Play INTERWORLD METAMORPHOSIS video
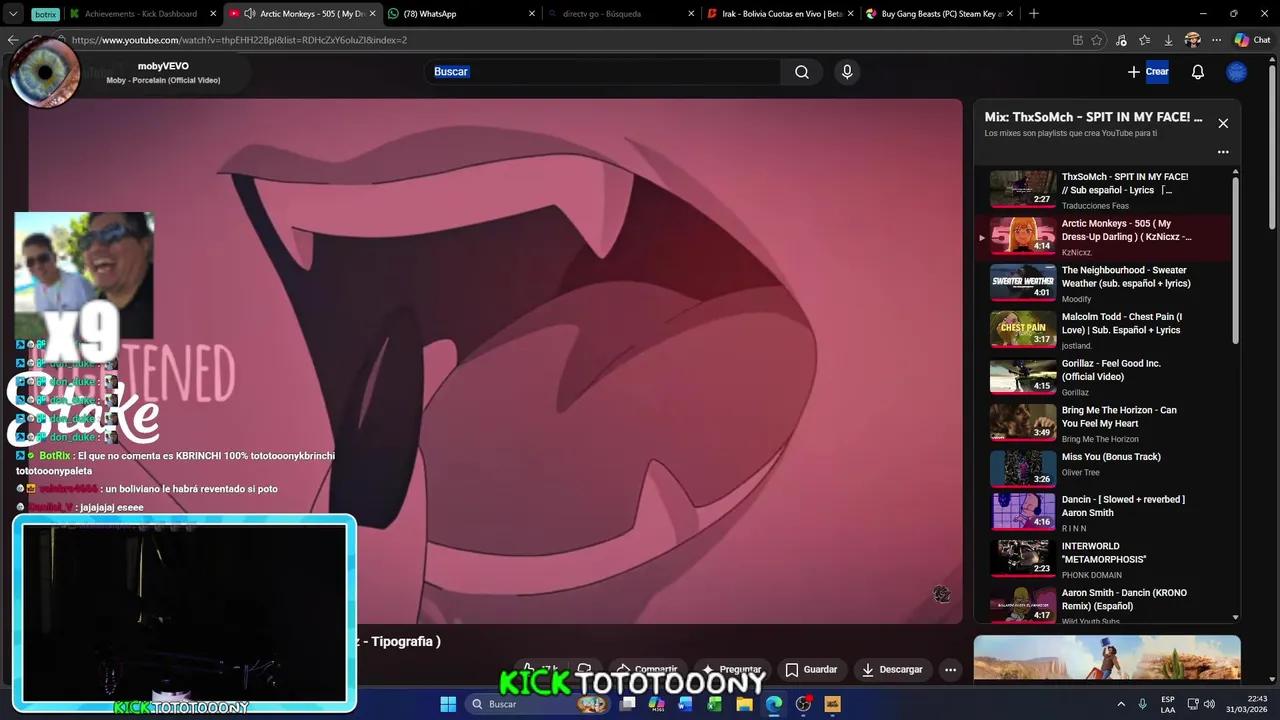Screen dimensions: 1280x720 [1106, 559]
